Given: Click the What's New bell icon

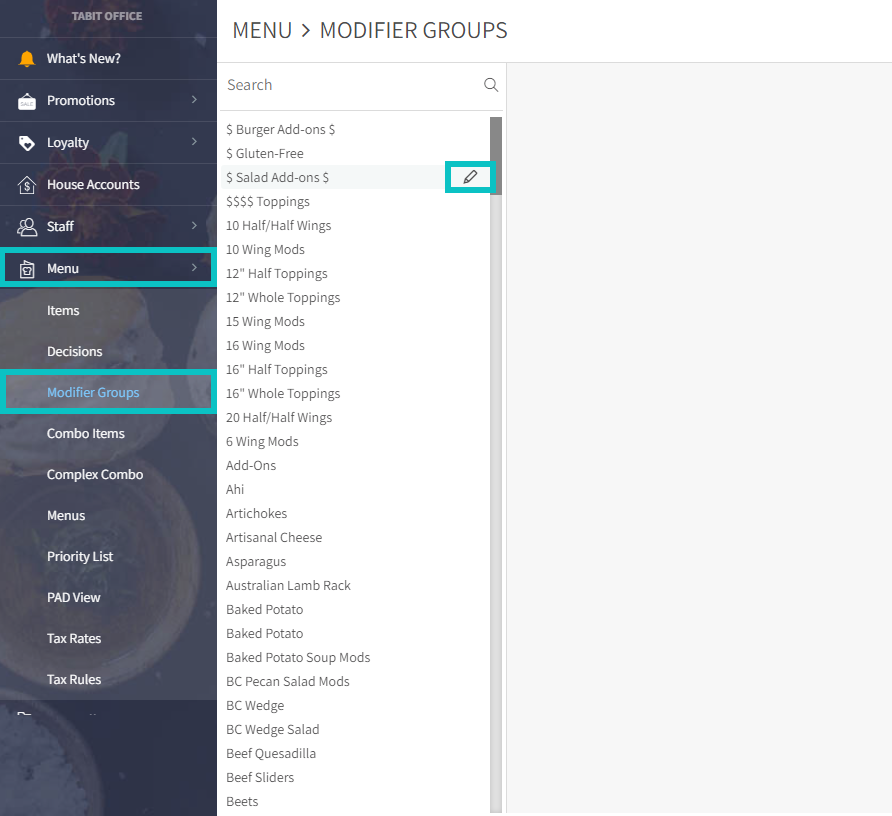Looking at the screenshot, I should [27, 59].
